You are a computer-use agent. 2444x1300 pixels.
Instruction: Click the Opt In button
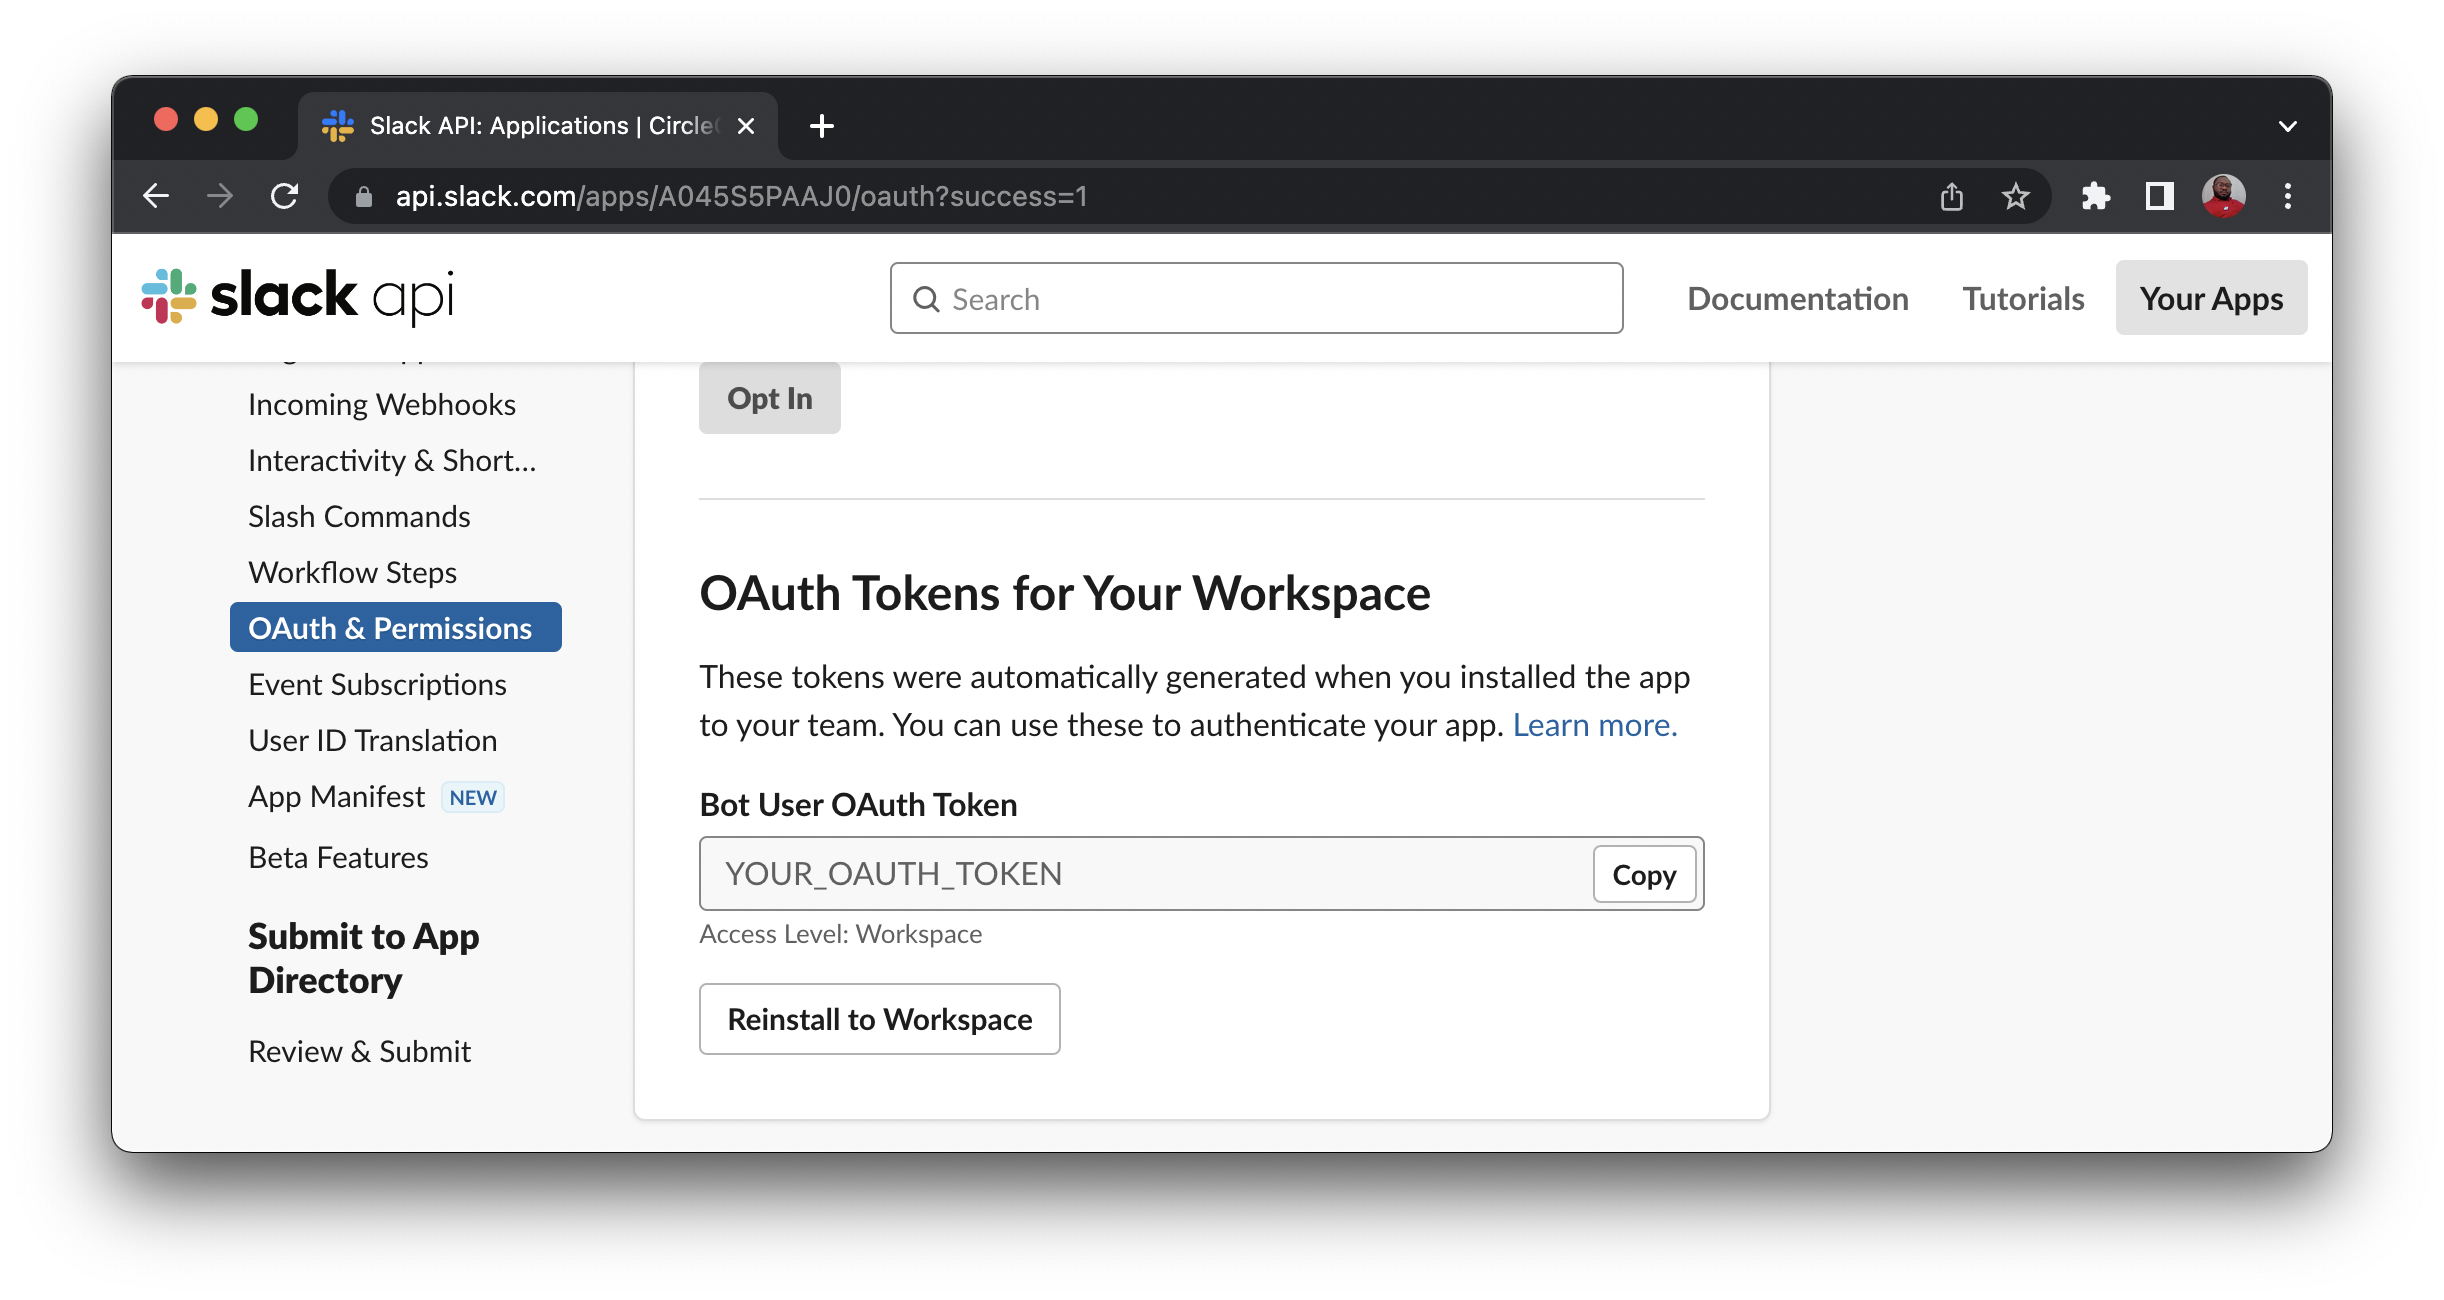[x=769, y=398]
